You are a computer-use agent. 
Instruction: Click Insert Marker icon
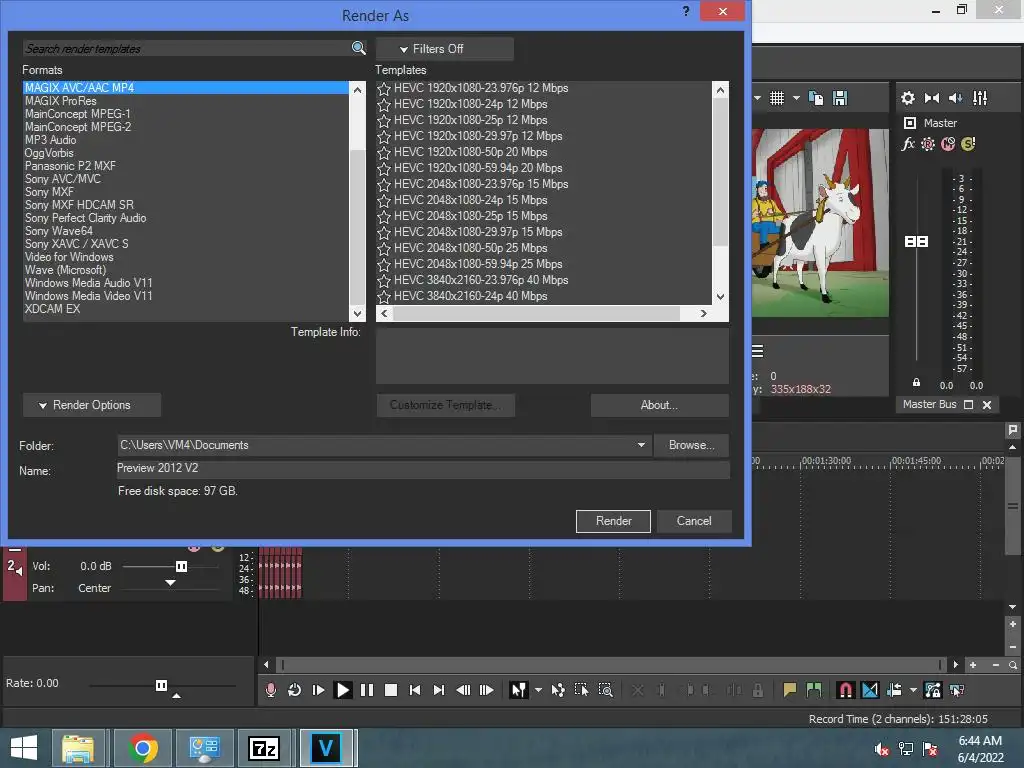[x=790, y=690]
